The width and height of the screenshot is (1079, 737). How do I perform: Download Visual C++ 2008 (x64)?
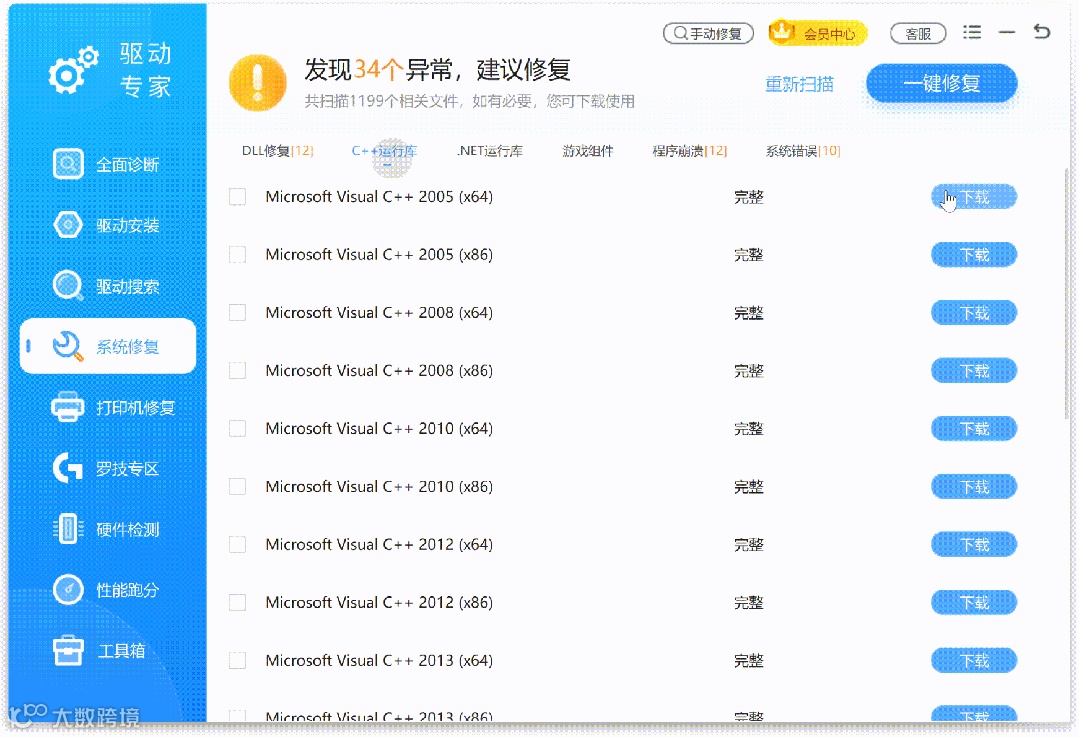[974, 313]
